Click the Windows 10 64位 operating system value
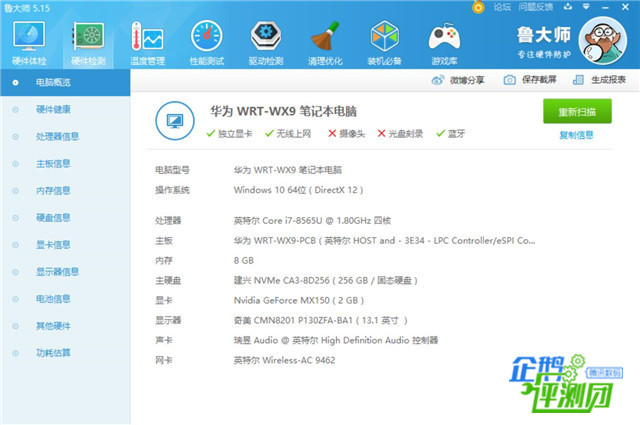Viewport: 640px width, 425px height. click(298, 190)
